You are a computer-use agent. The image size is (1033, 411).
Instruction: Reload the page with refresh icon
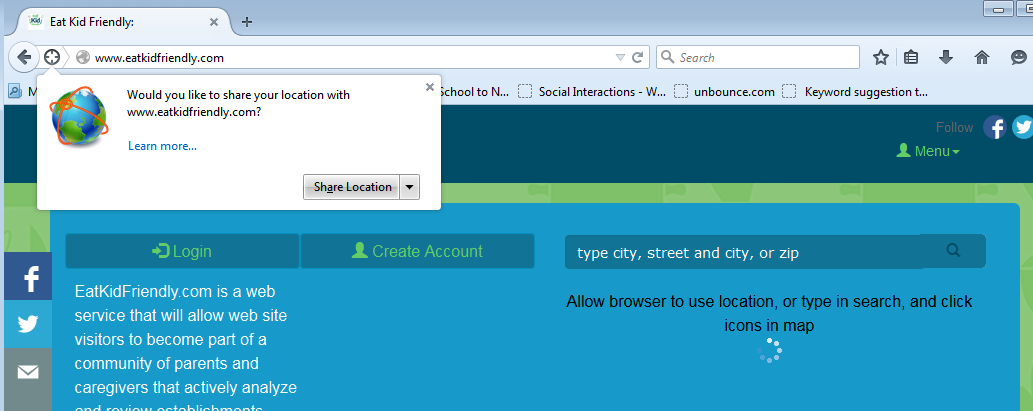point(637,57)
